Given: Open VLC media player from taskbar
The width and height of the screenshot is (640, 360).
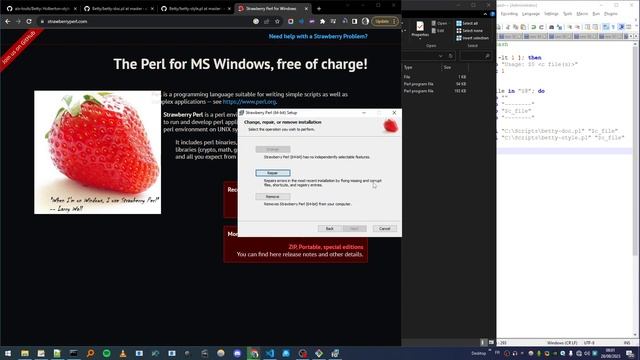Looking at the screenshot, I should [123, 353].
